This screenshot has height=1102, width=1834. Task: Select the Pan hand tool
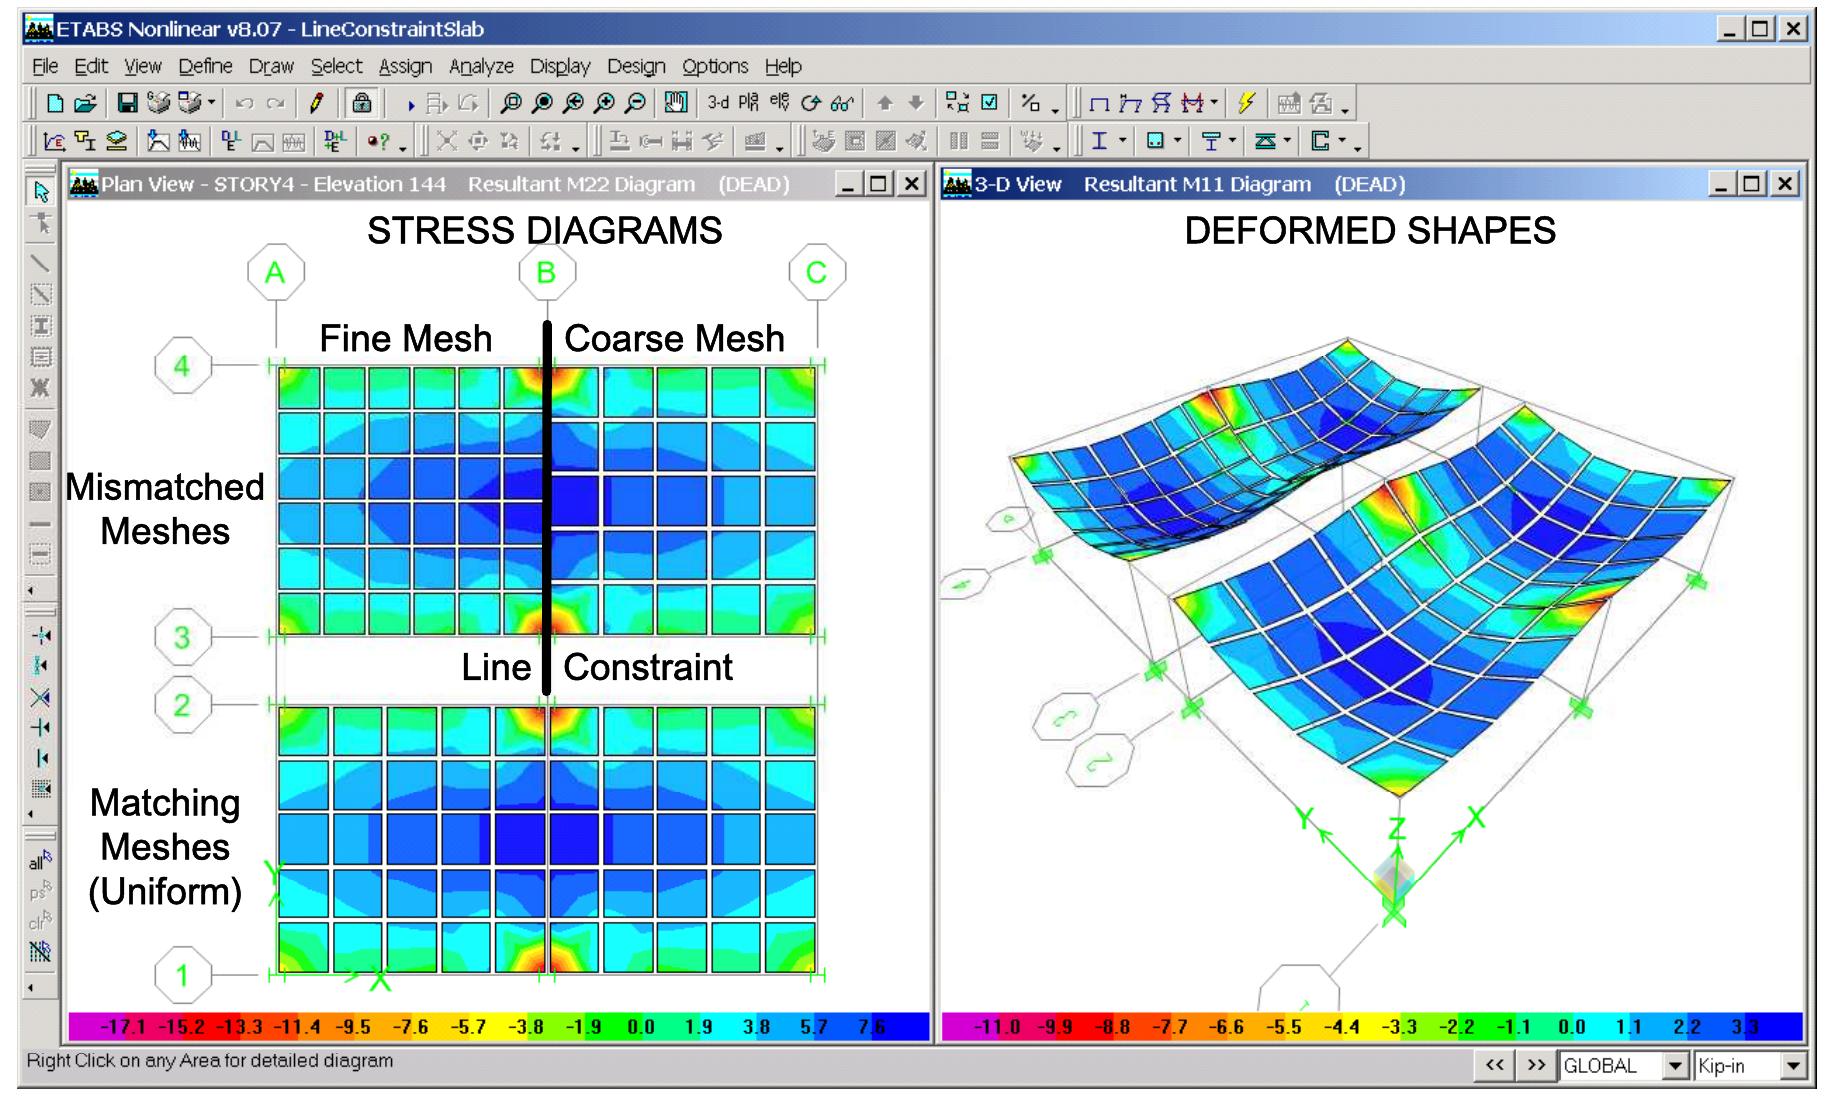click(x=676, y=103)
